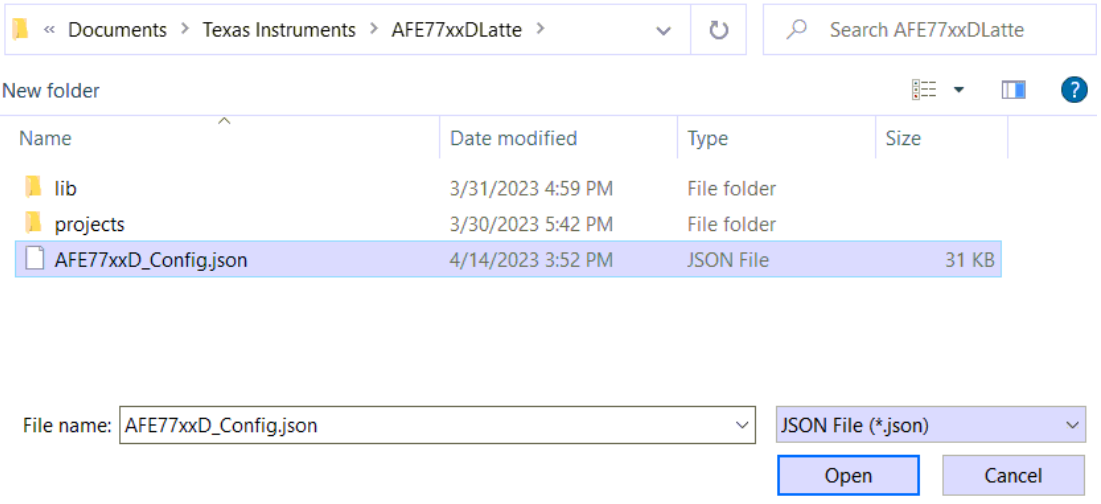The width and height of the screenshot is (1101, 504).
Task: Click the Texas Instruments breadcrumb
Action: coord(279,30)
